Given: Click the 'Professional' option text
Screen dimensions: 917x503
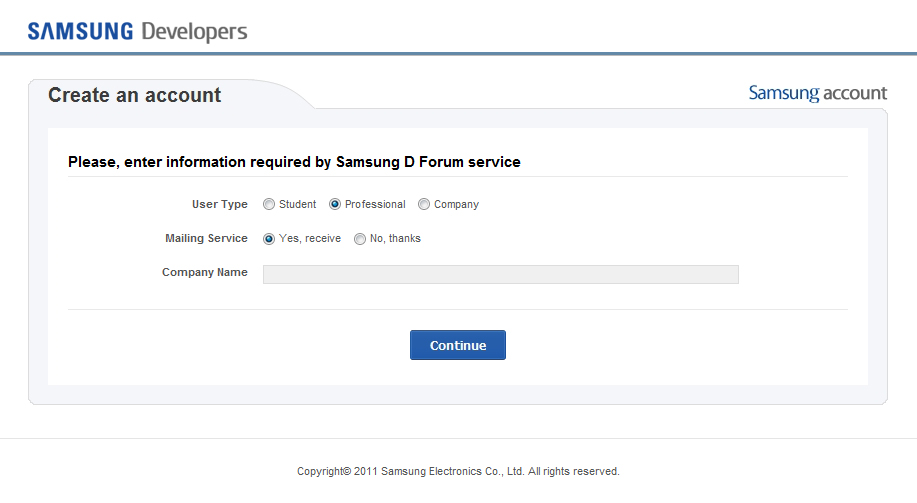Looking at the screenshot, I should coord(375,204).
